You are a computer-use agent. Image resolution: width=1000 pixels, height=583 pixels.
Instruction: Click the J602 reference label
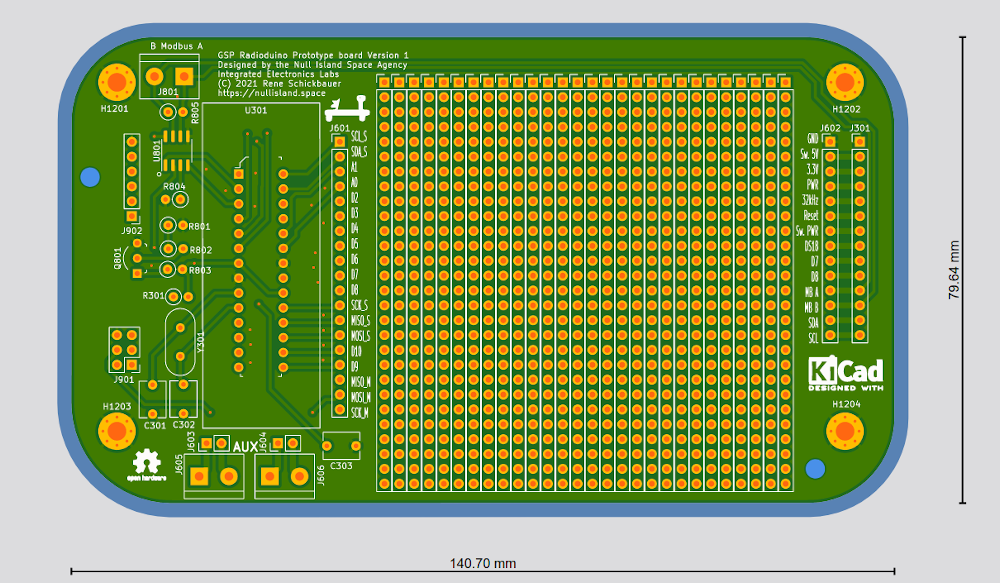click(x=830, y=128)
